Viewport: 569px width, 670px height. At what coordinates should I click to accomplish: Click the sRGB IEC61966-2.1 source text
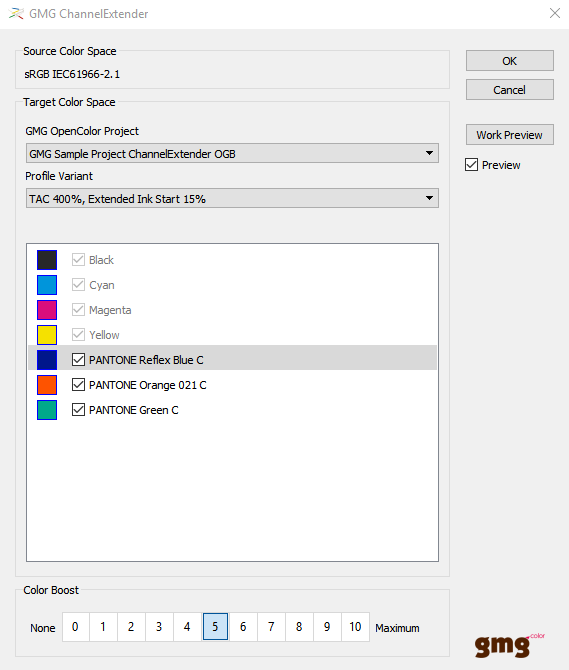tap(72, 74)
